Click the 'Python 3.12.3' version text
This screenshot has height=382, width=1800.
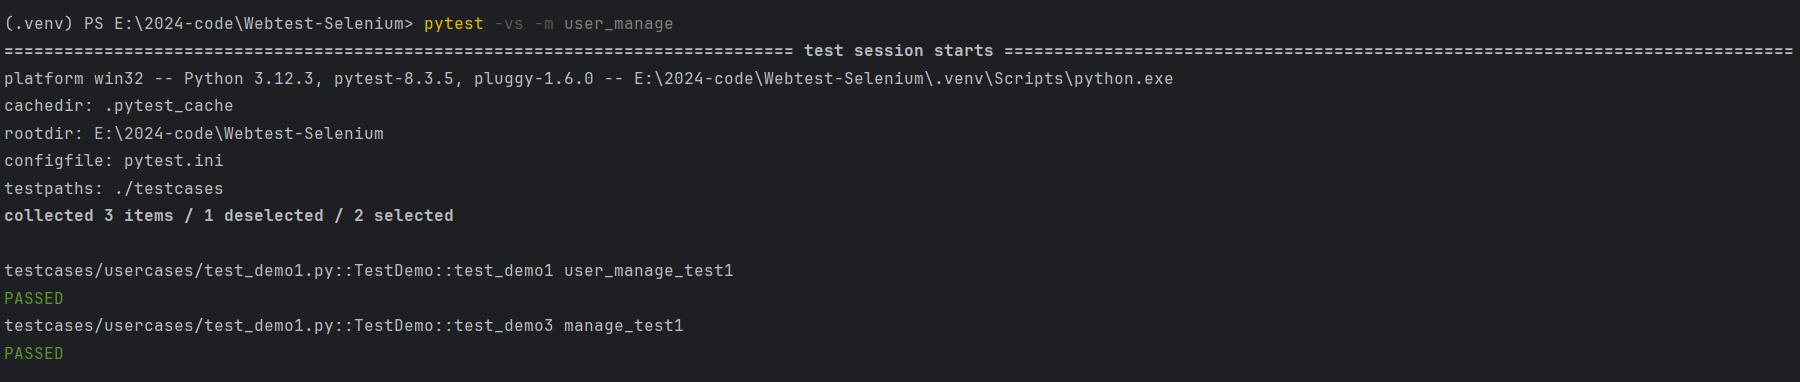(249, 78)
